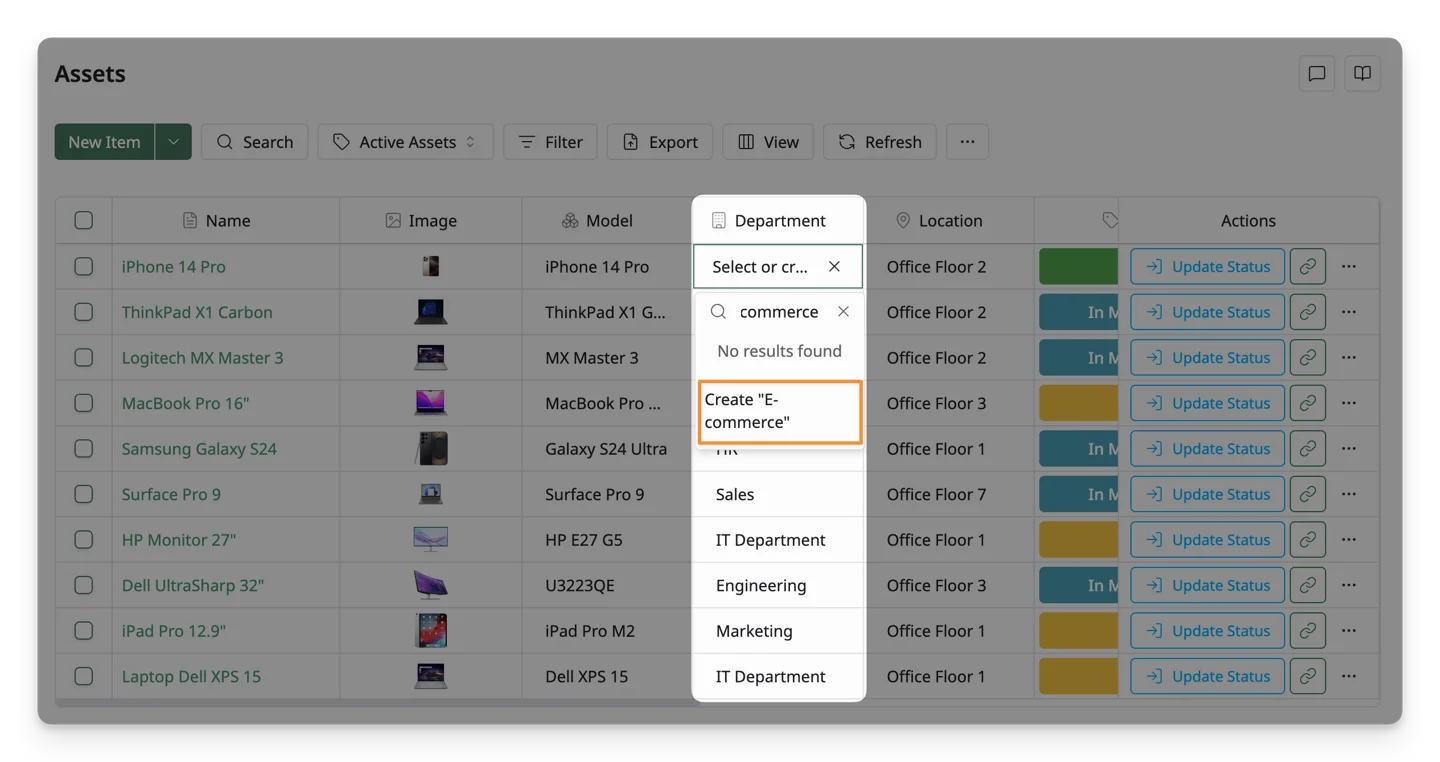Click the Marketing department cell
This screenshot has width=1440, height=762.
tap(778, 630)
